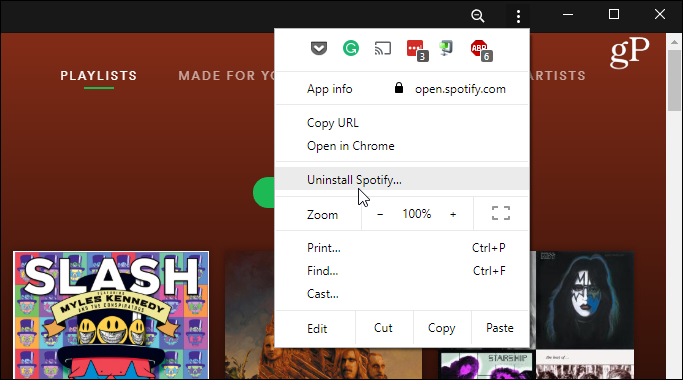Open the Kiss face-paint album cover

(x=585, y=300)
